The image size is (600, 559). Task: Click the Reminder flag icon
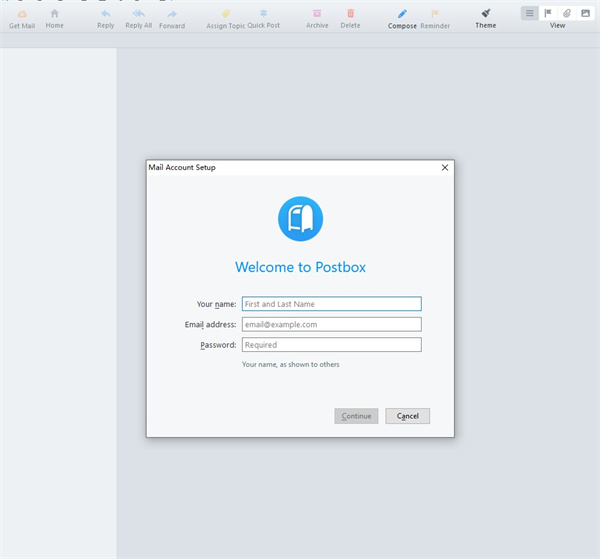pyautogui.click(x=435, y=14)
